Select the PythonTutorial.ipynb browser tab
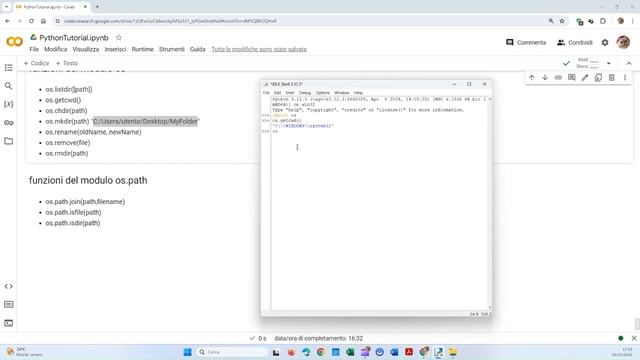The image size is (640, 360). tap(51, 7)
